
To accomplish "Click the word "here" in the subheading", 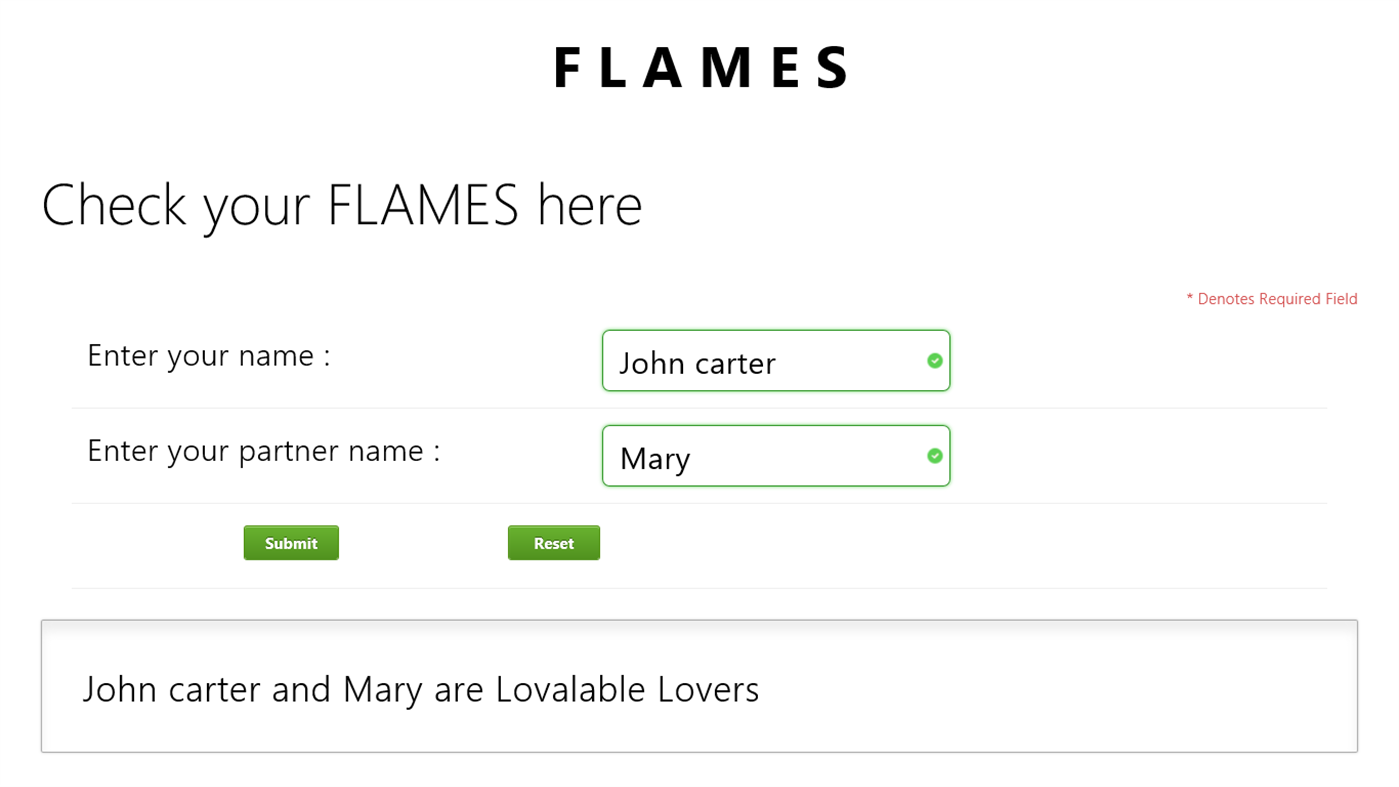I will coord(589,205).
